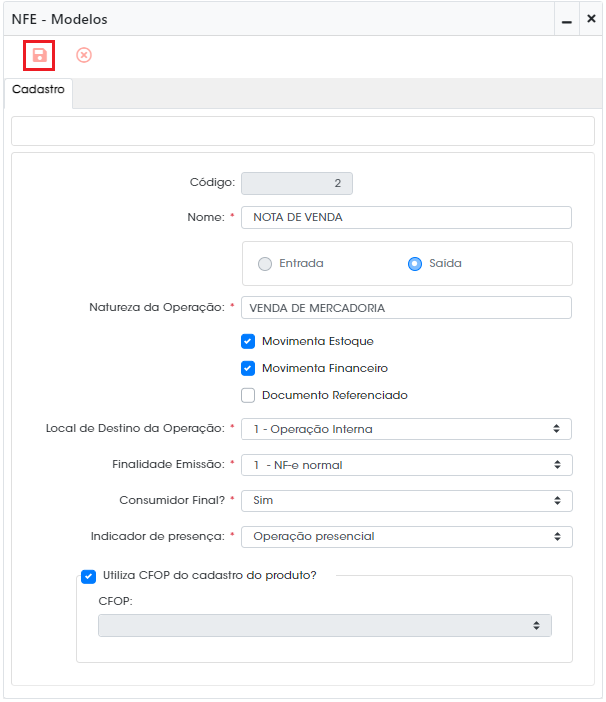Click the cancel circle-x icon
Viewport: 606px width, 702px height.
[84, 55]
